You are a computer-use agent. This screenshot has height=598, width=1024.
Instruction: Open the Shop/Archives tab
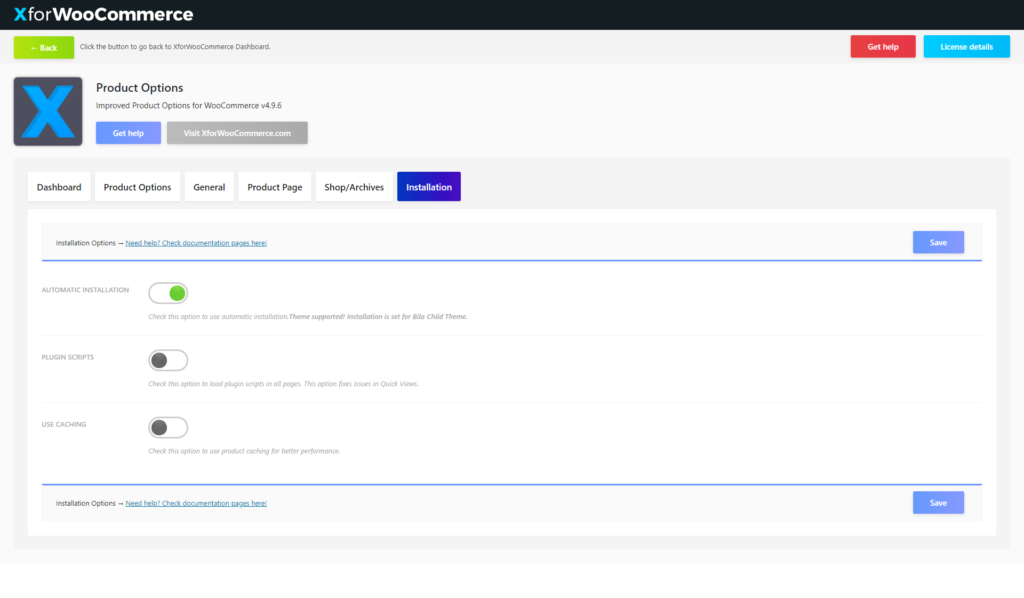(354, 187)
